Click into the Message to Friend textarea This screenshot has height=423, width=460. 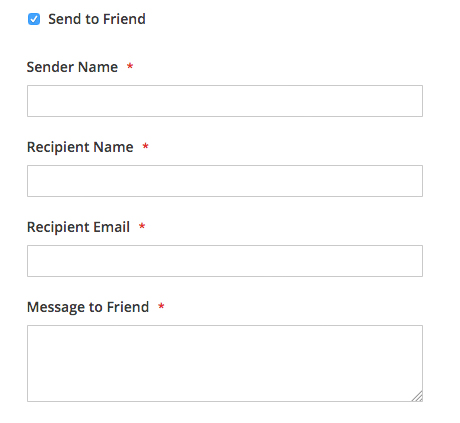225,363
